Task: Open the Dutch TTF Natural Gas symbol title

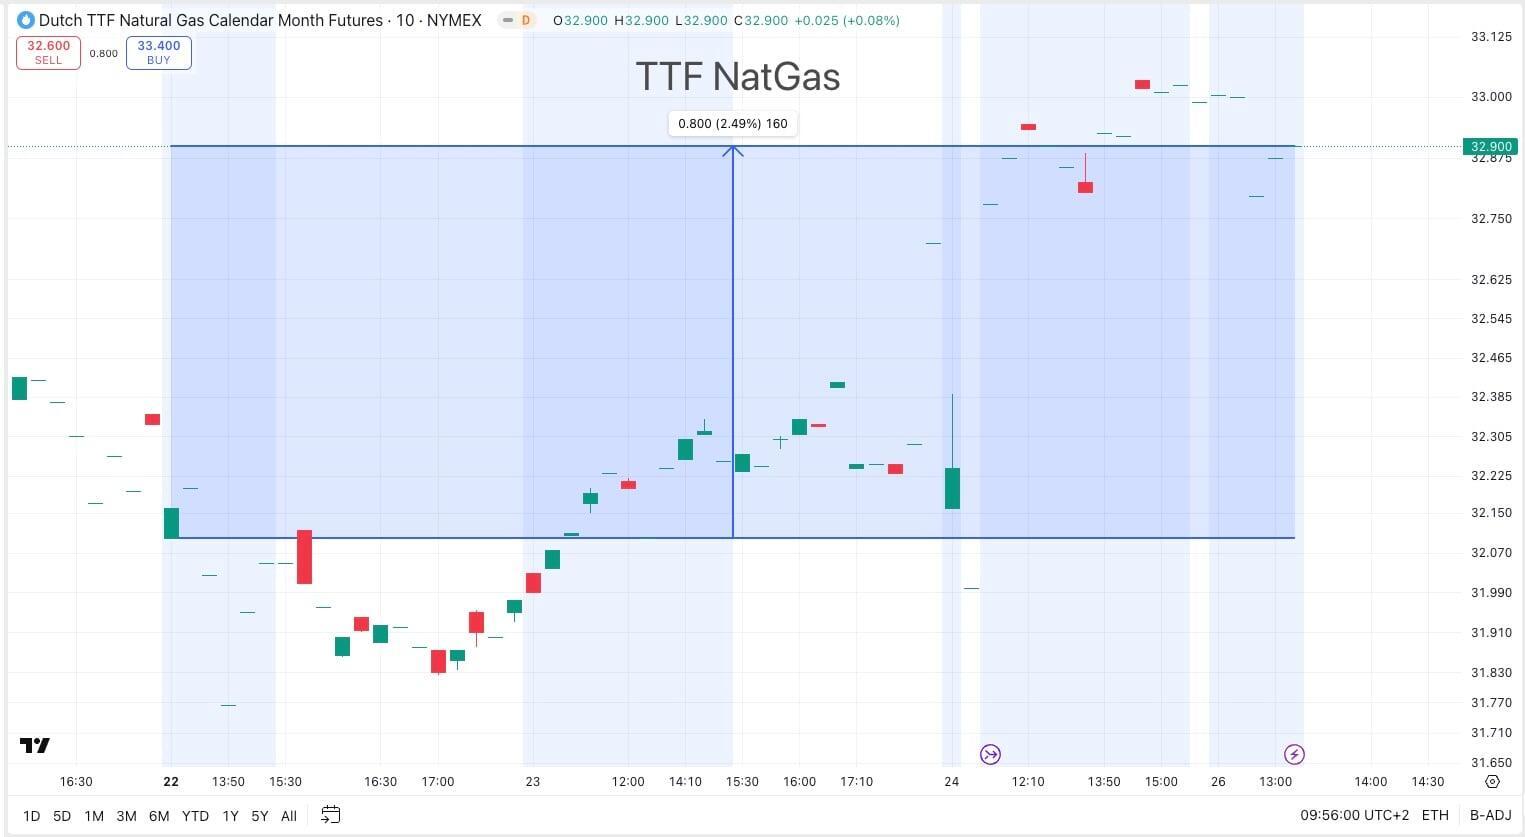Action: 210,20
